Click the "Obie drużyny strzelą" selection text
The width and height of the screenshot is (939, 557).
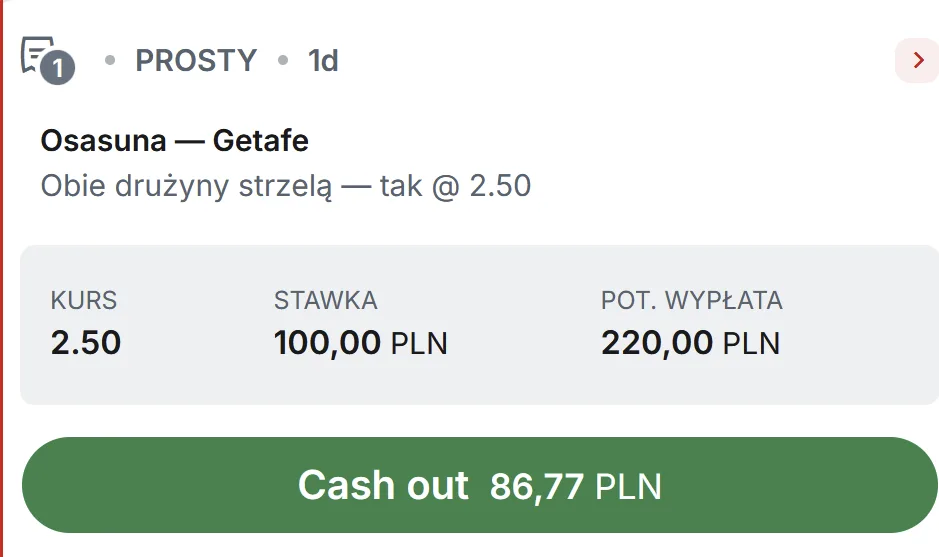click(186, 186)
